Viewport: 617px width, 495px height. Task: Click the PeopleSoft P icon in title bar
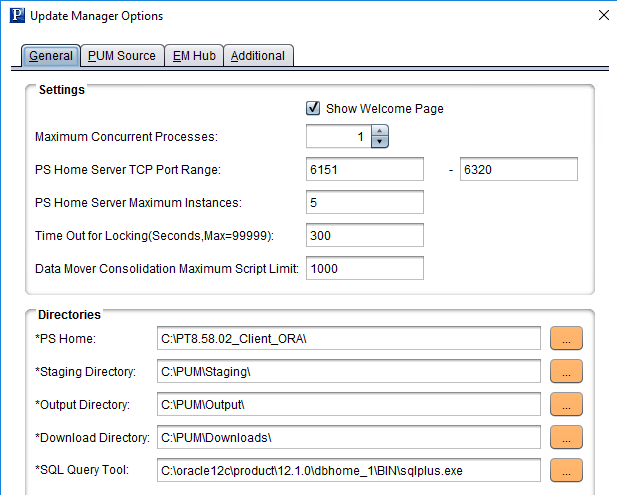point(17,16)
